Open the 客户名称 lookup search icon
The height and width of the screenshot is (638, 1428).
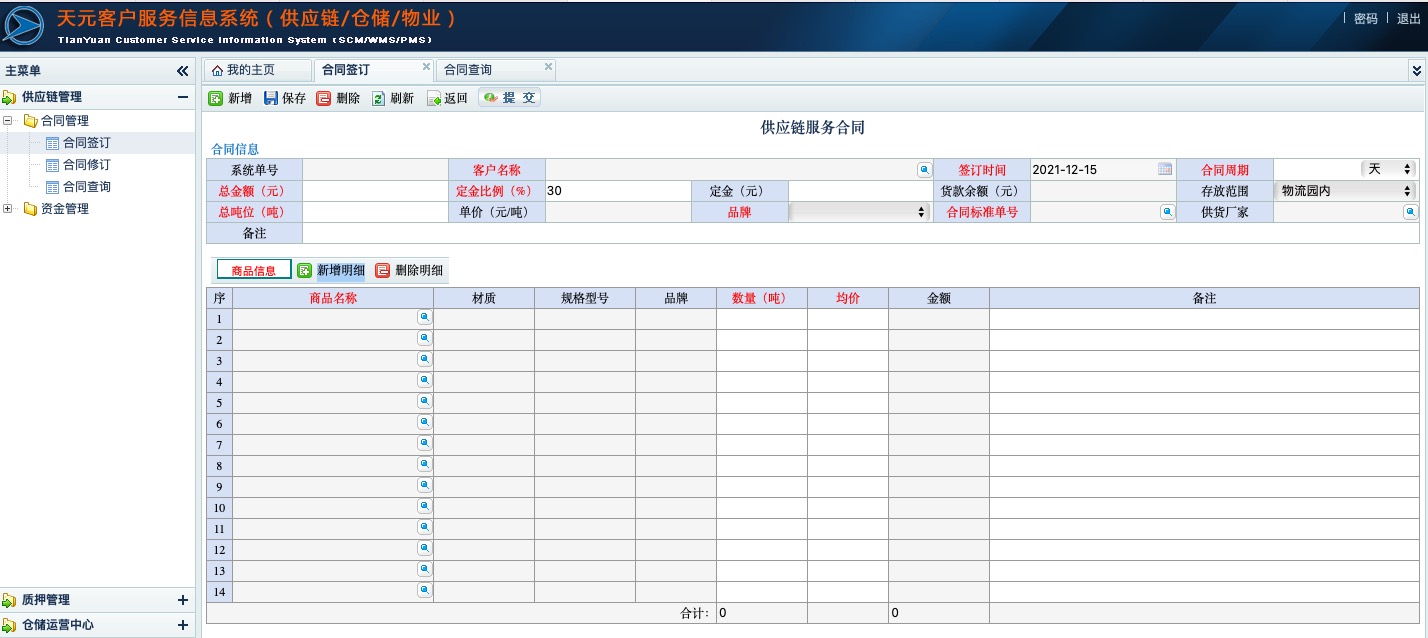click(924, 170)
